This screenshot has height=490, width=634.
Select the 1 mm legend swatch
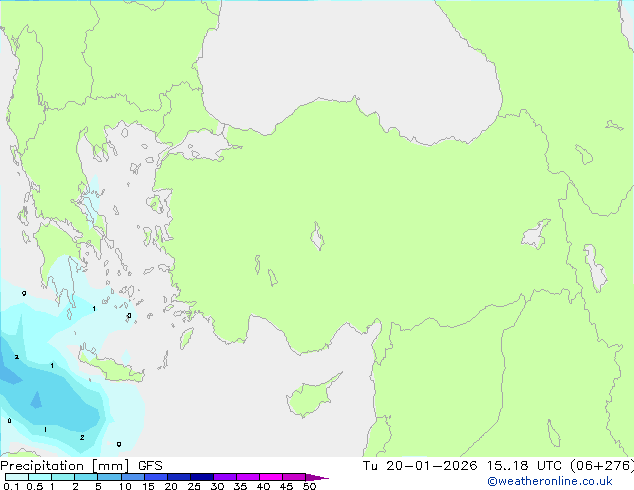point(63,477)
